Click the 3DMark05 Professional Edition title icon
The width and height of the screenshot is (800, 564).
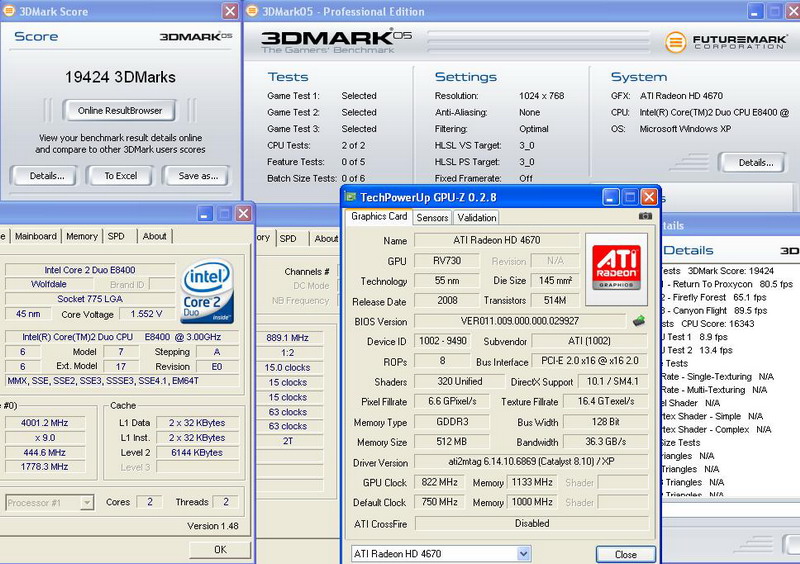pyautogui.click(x=252, y=11)
